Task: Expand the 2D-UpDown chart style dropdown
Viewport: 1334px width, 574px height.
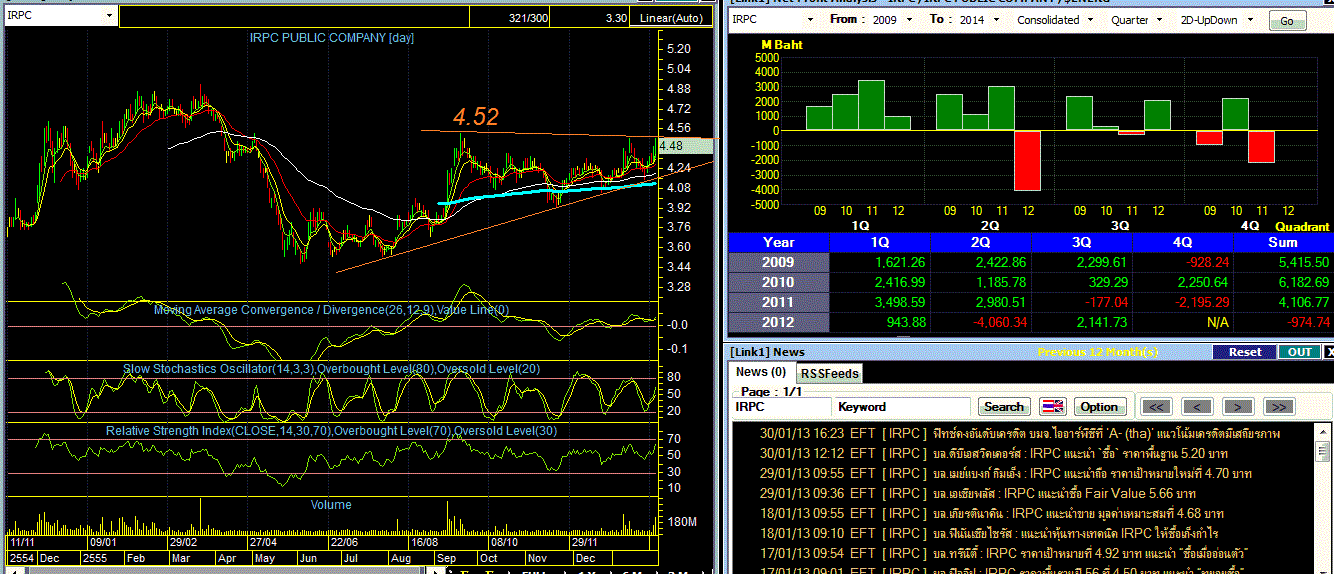Action: 1250,20
